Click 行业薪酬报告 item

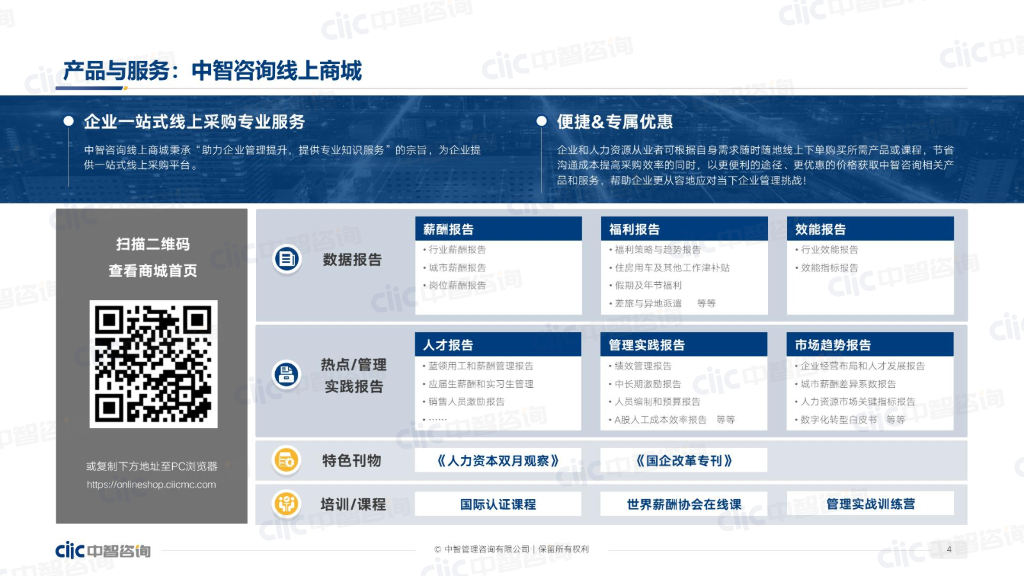pos(457,249)
